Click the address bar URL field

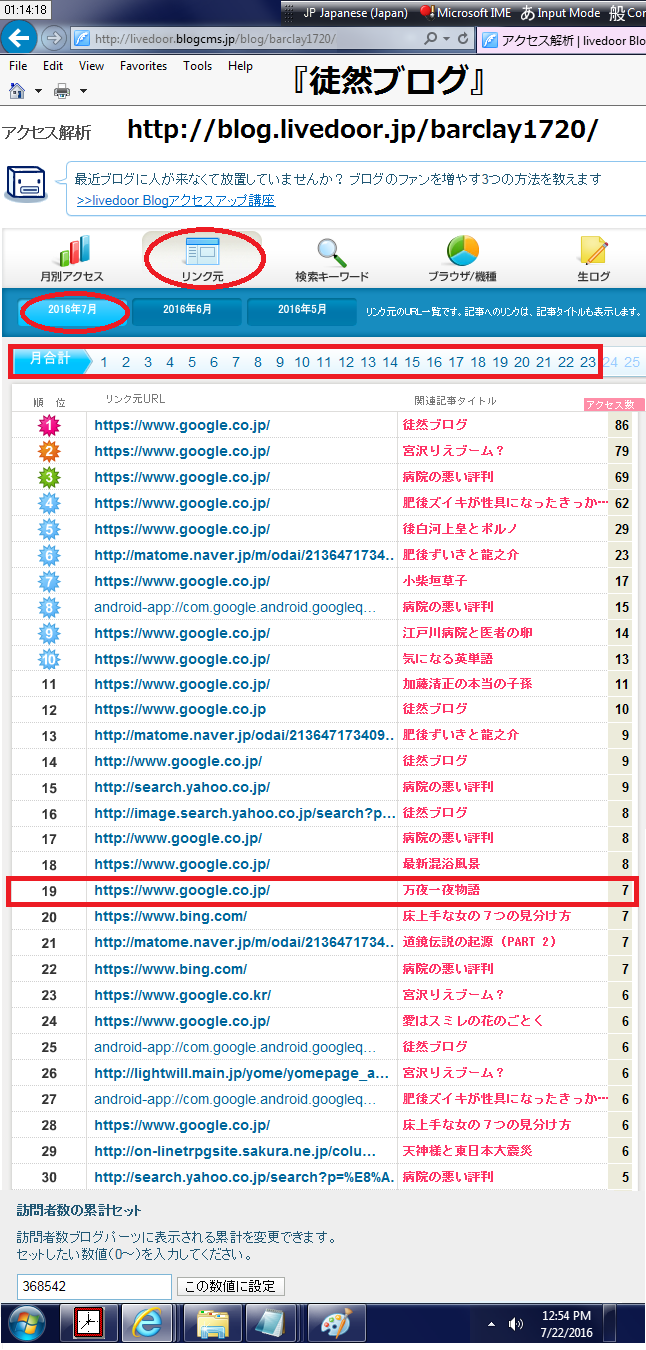click(245, 38)
